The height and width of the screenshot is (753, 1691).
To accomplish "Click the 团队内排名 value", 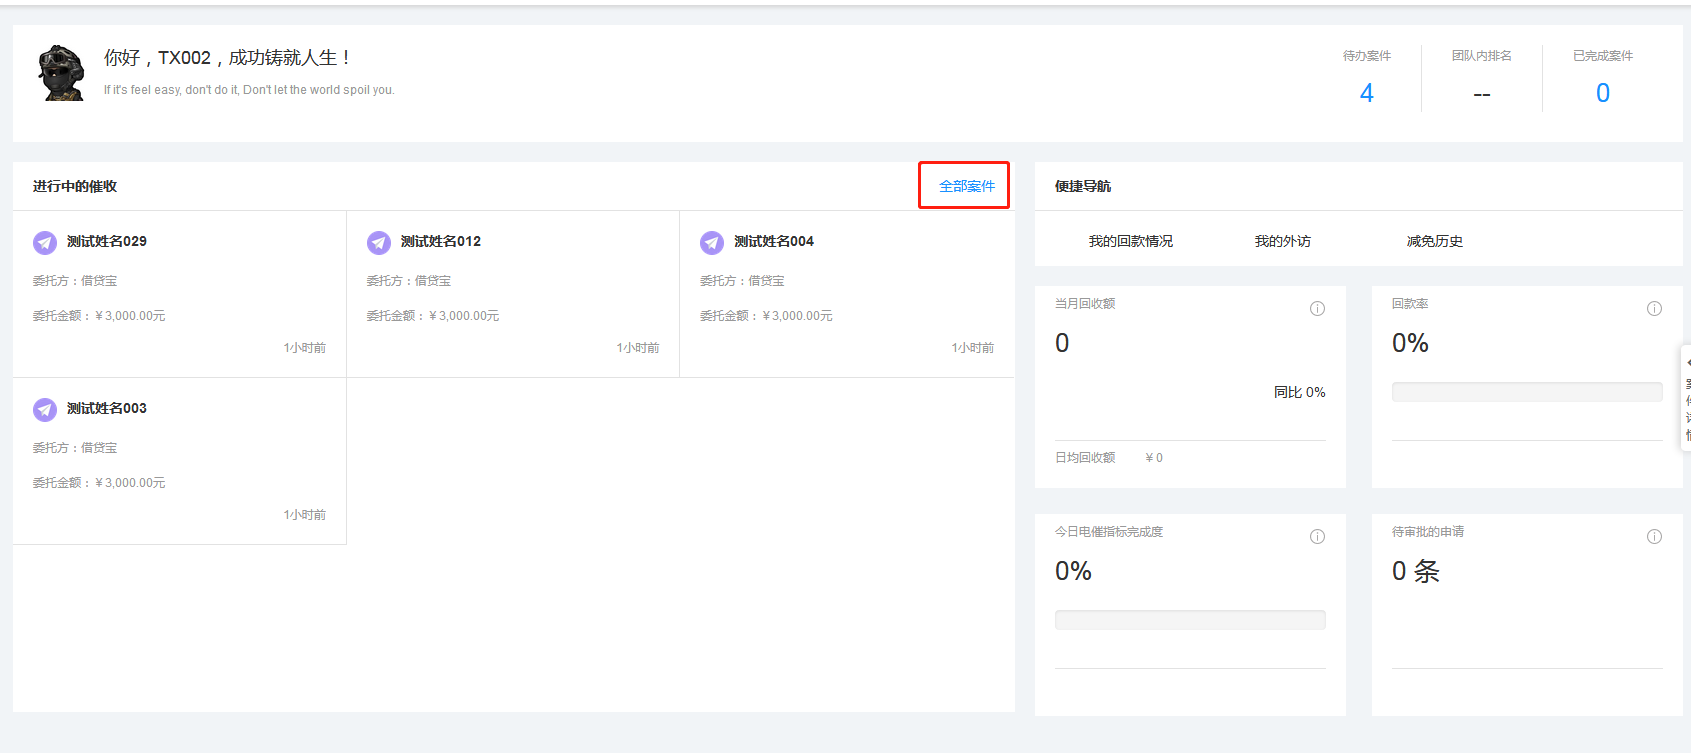I will tap(1481, 94).
